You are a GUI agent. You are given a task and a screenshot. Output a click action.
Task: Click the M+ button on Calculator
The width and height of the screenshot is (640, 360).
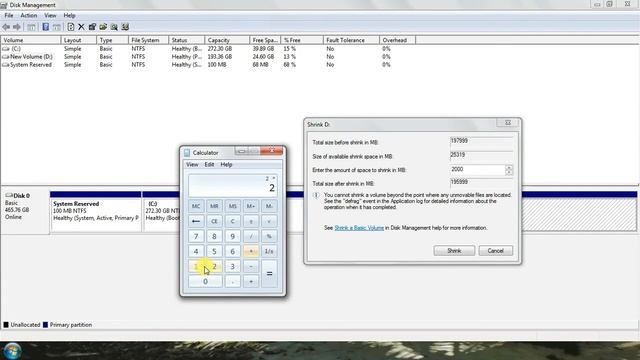click(x=251, y=206)
